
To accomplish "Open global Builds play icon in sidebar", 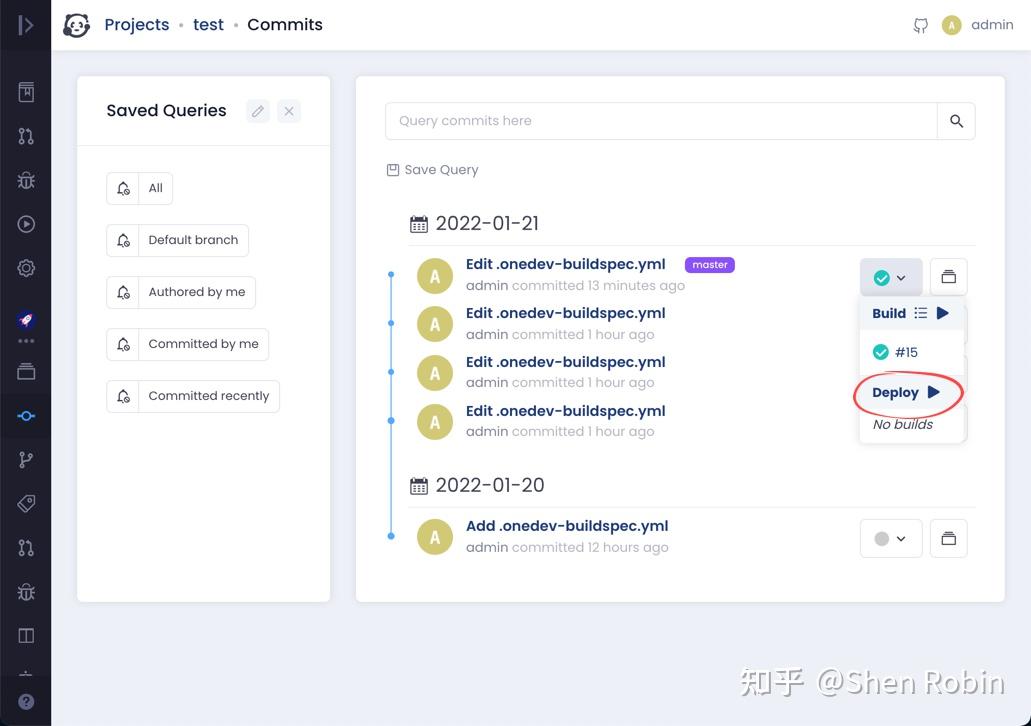I will click(x=26, y=224).
